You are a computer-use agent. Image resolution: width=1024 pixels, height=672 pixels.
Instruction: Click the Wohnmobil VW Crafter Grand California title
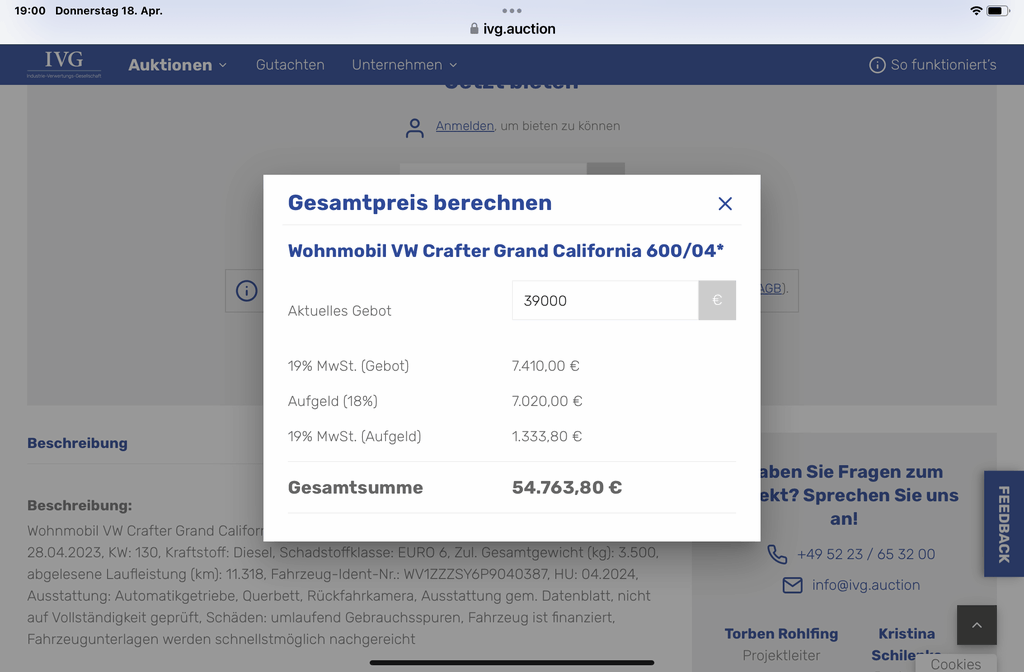click(x=506, y=251)
